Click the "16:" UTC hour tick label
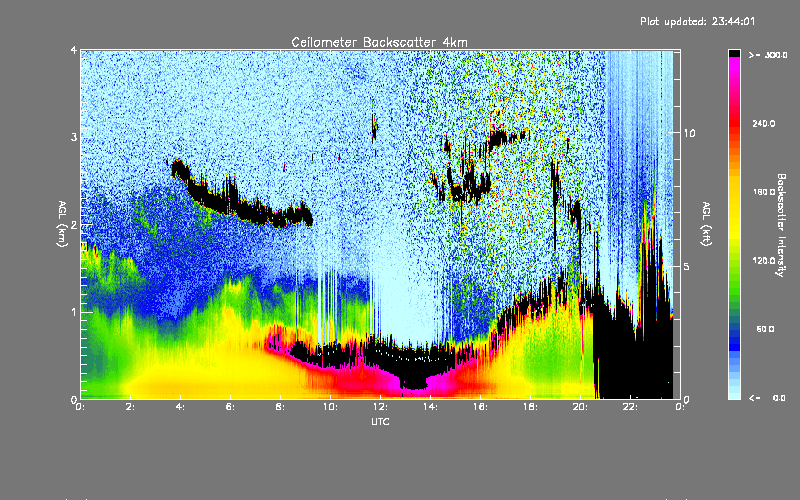 point(480,407)
